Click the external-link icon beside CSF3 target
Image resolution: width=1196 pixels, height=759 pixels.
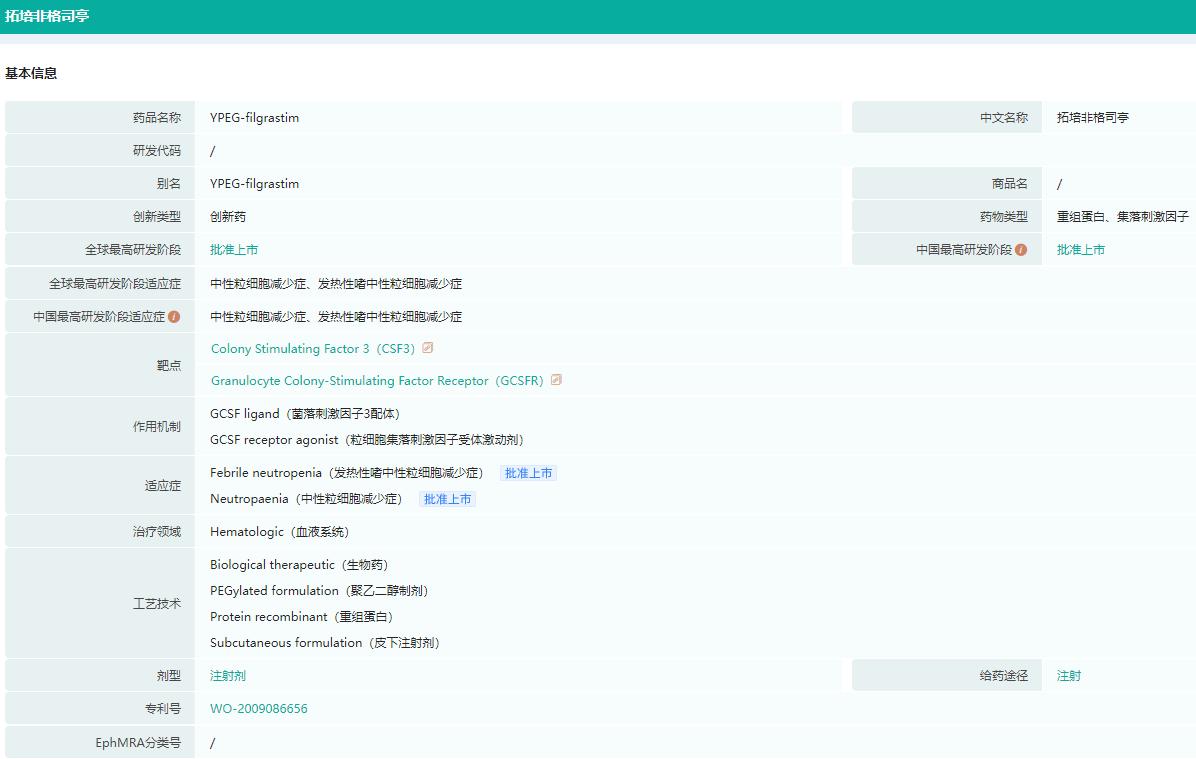(x=427, y=348)
